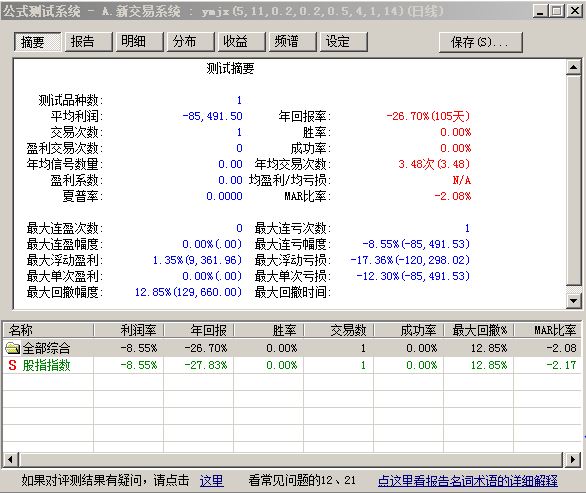Open the 点这里看报告名词术语的详细解释 link

click(468, 481)
